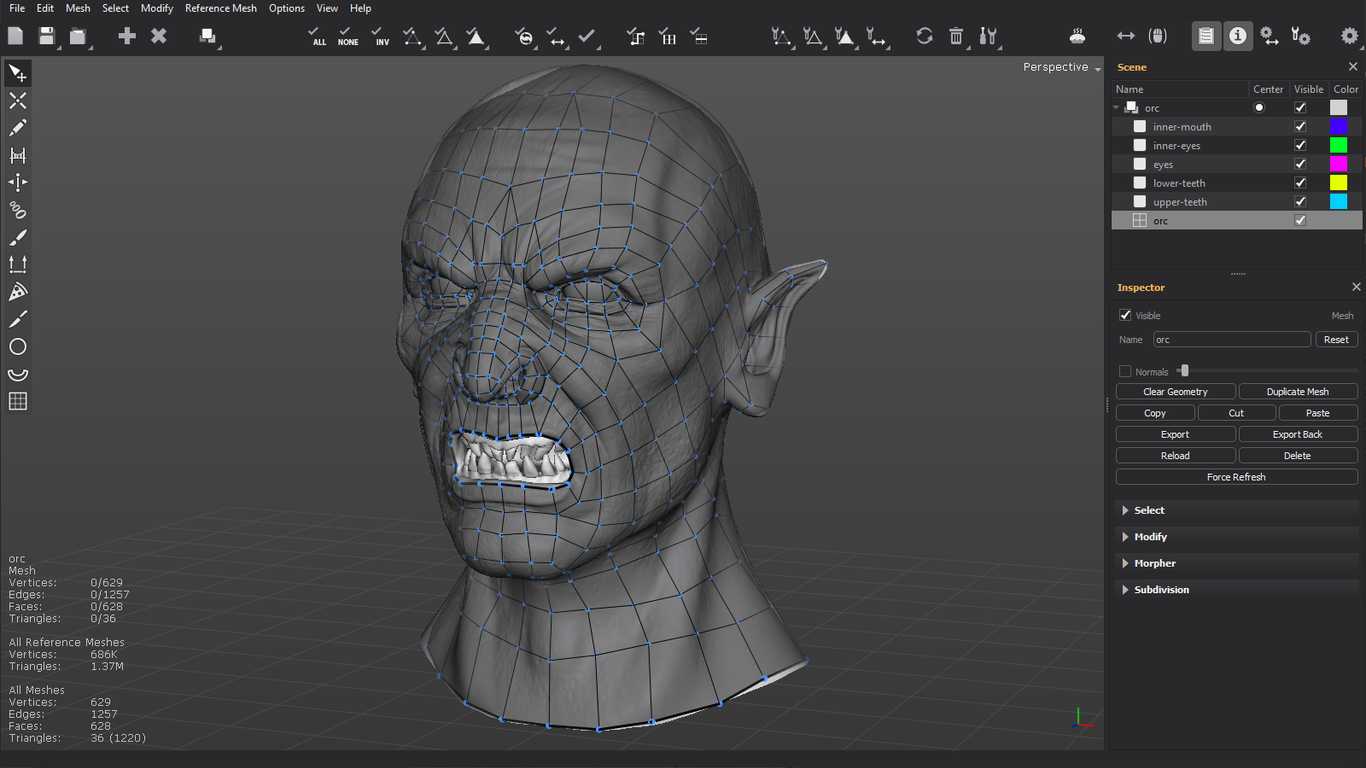
Task: Expand the Subdivision section
Action: coord(1160,590)
